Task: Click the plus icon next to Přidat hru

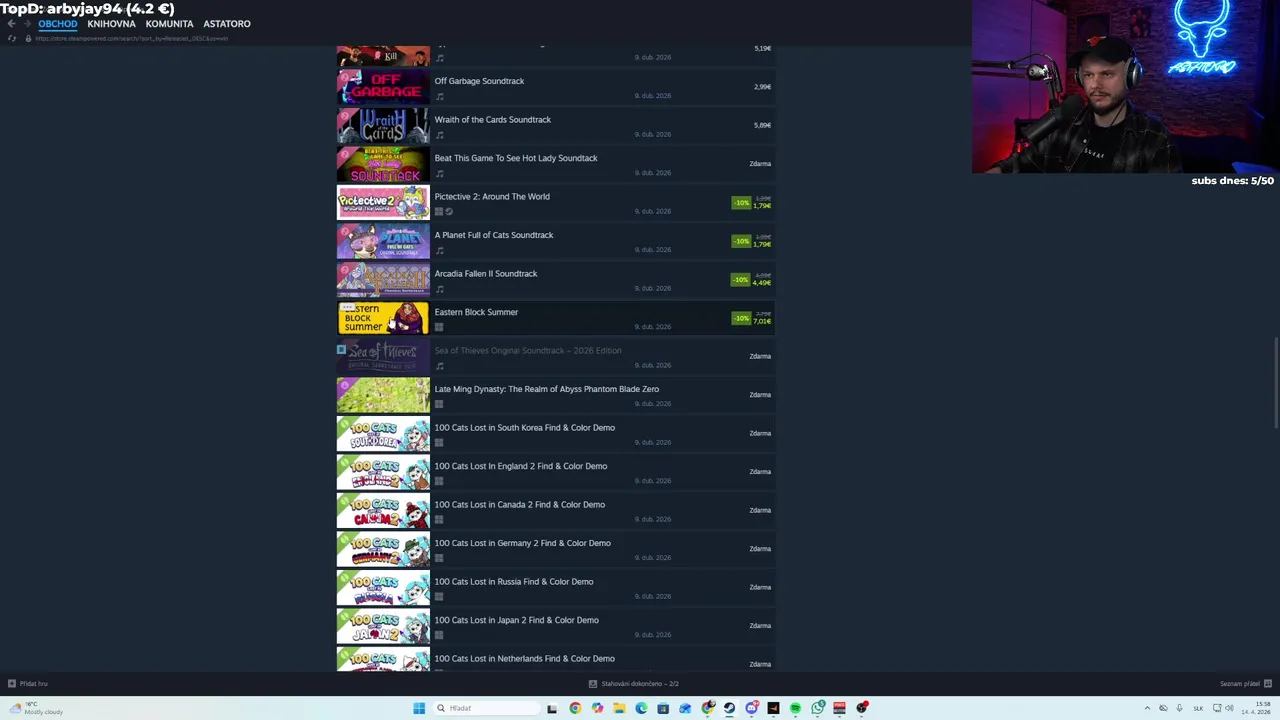Action: point(11,684)
